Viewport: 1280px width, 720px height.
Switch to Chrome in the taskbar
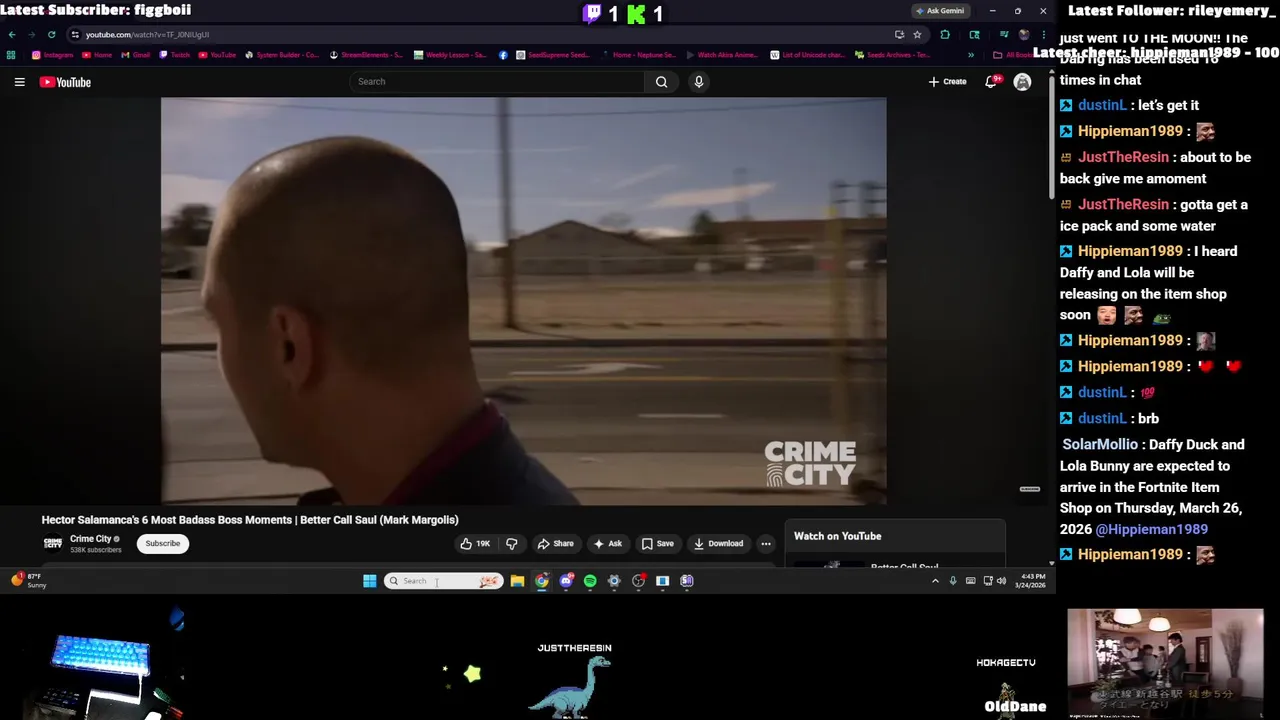click(541, 581)
